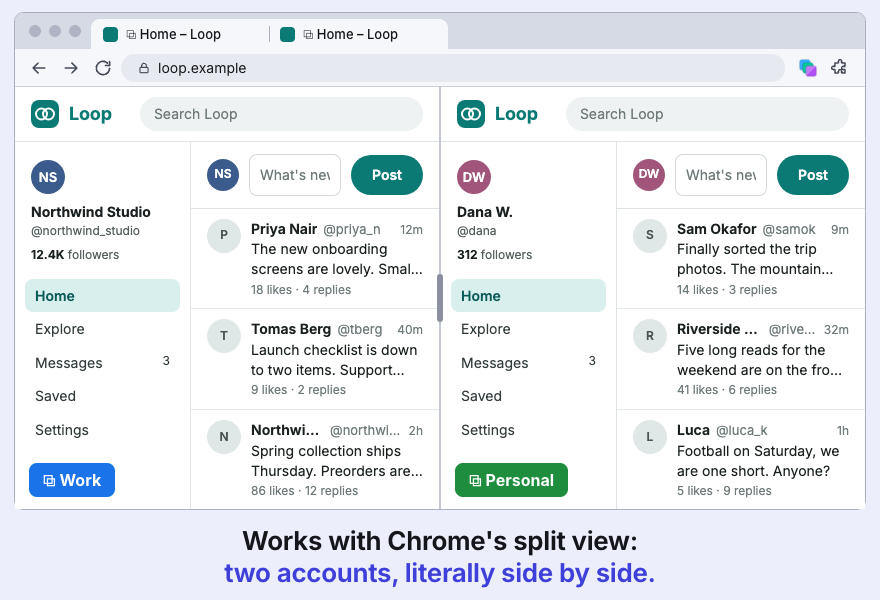Open Sam Okafor's S avatar
The height and width of the screenshot is (600, 880).
(650, 235)
